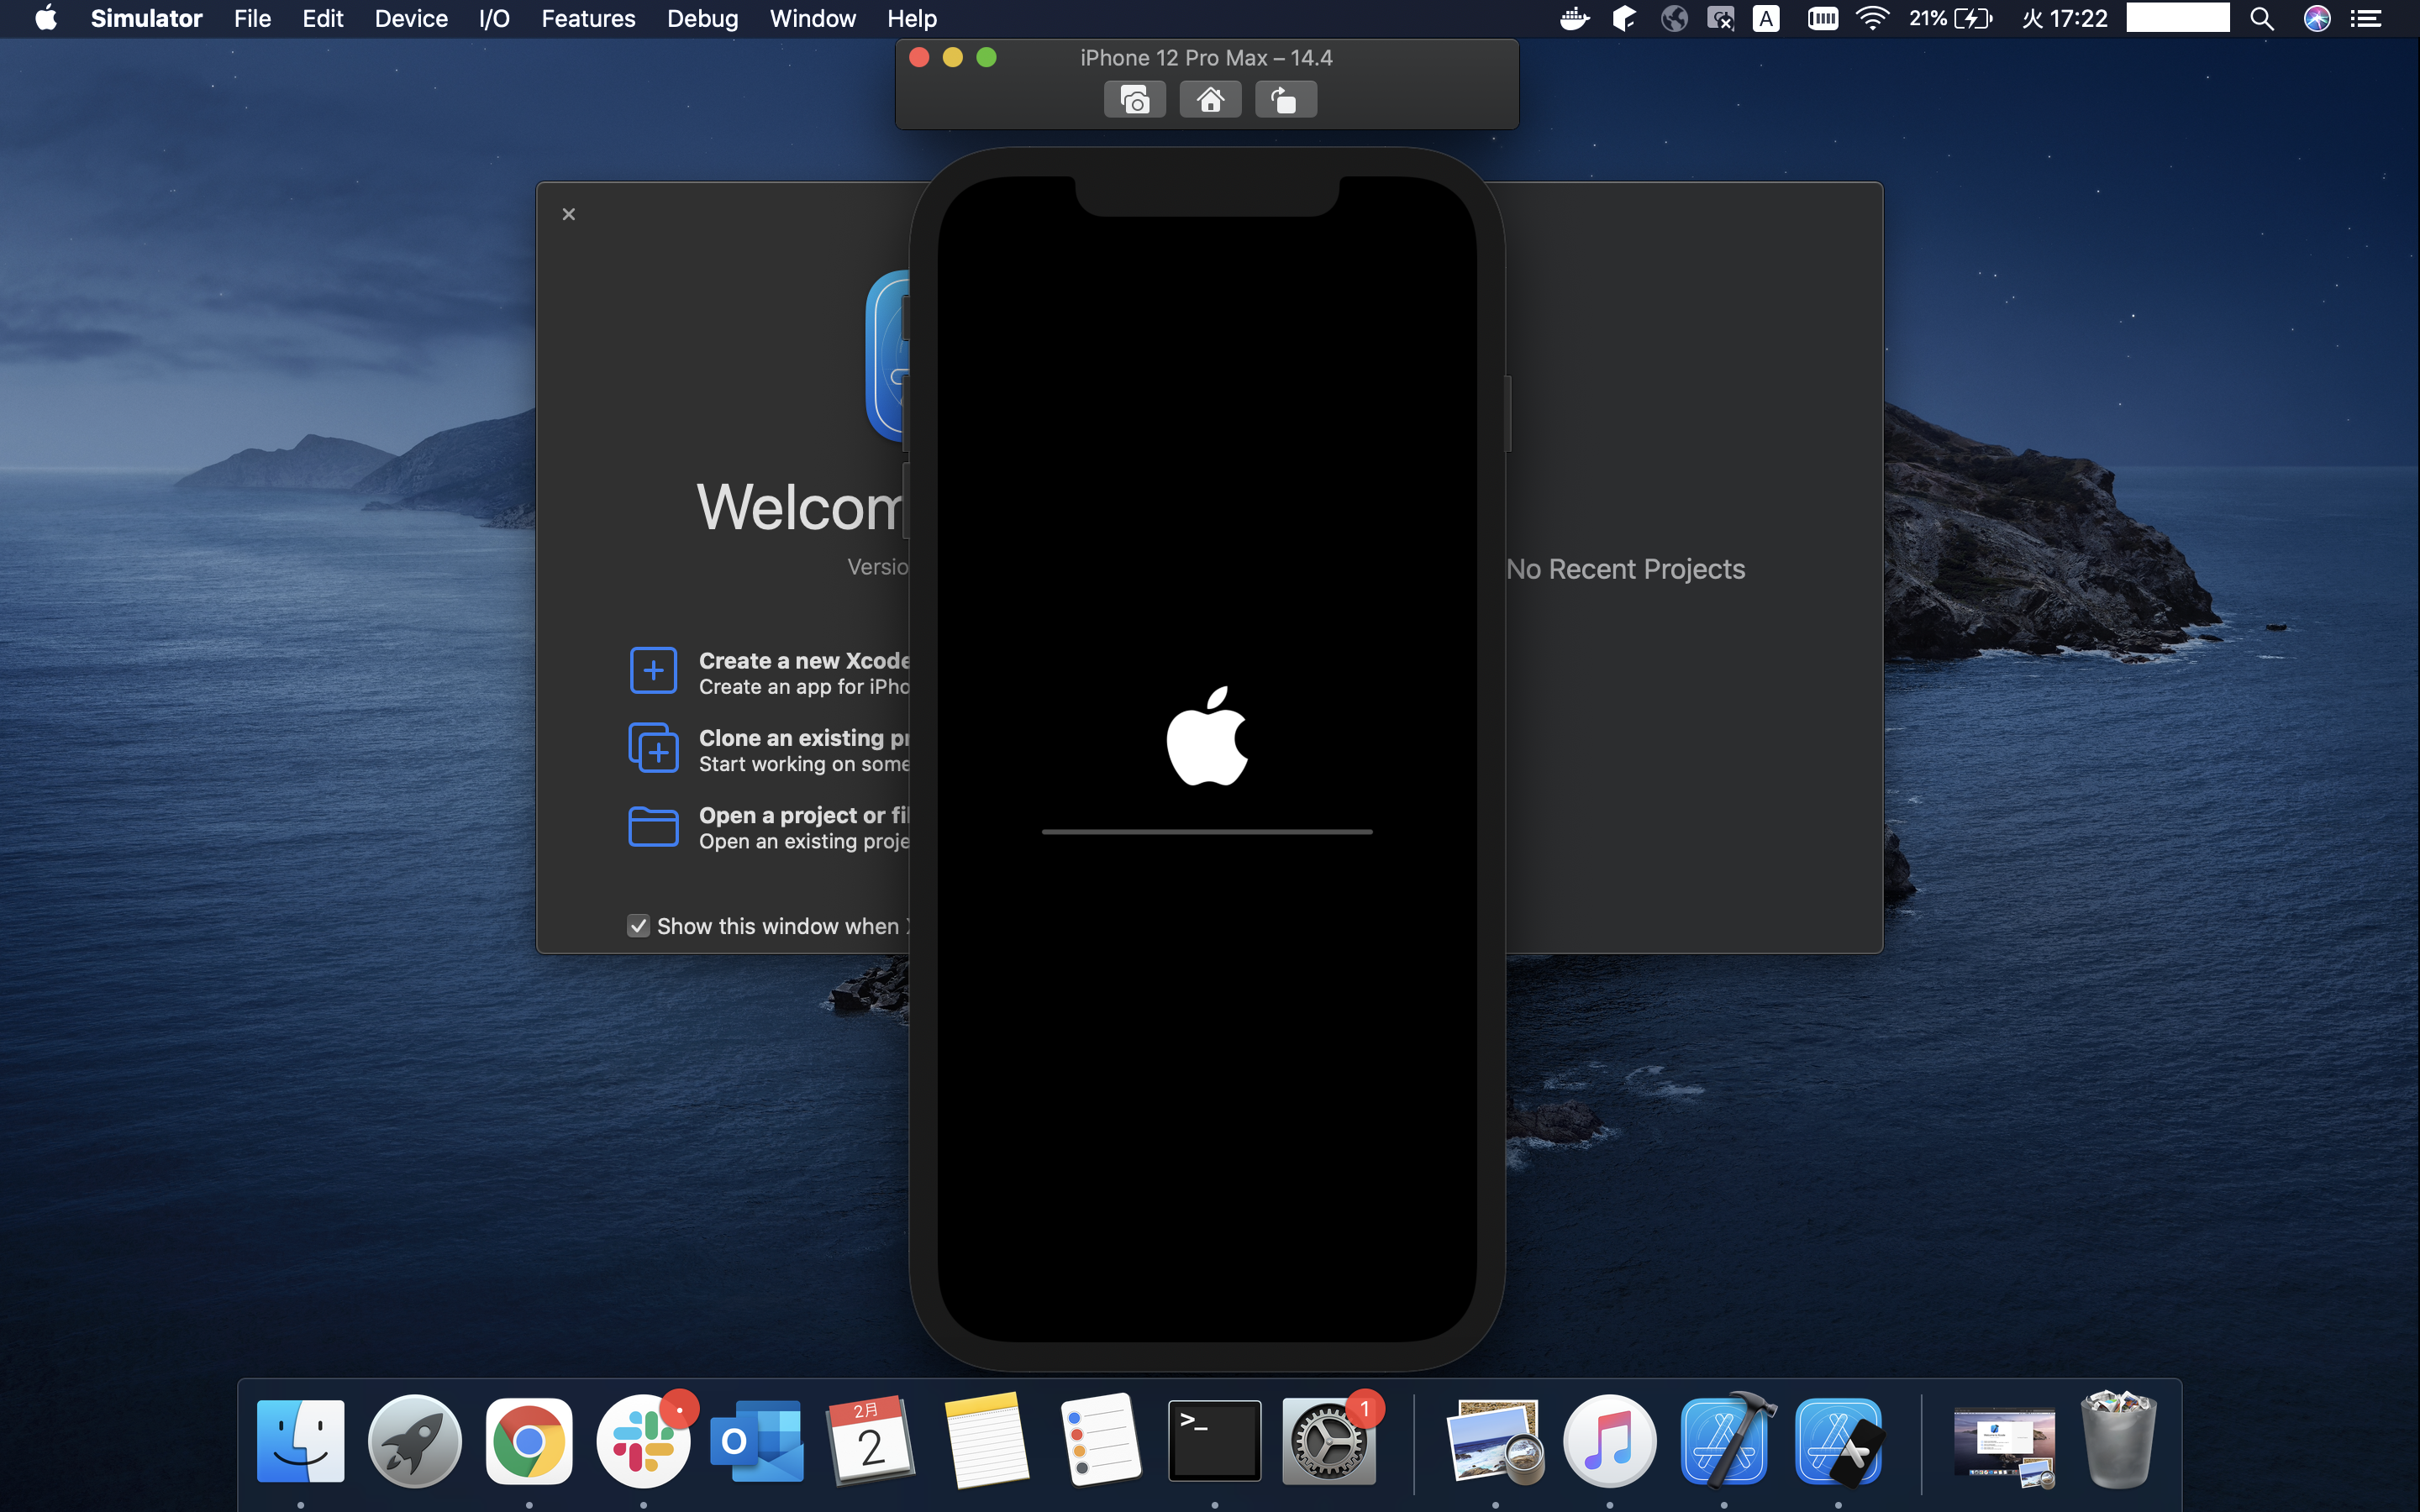
Task: Open Slack from the Dock
Action: coord(643,1441)
